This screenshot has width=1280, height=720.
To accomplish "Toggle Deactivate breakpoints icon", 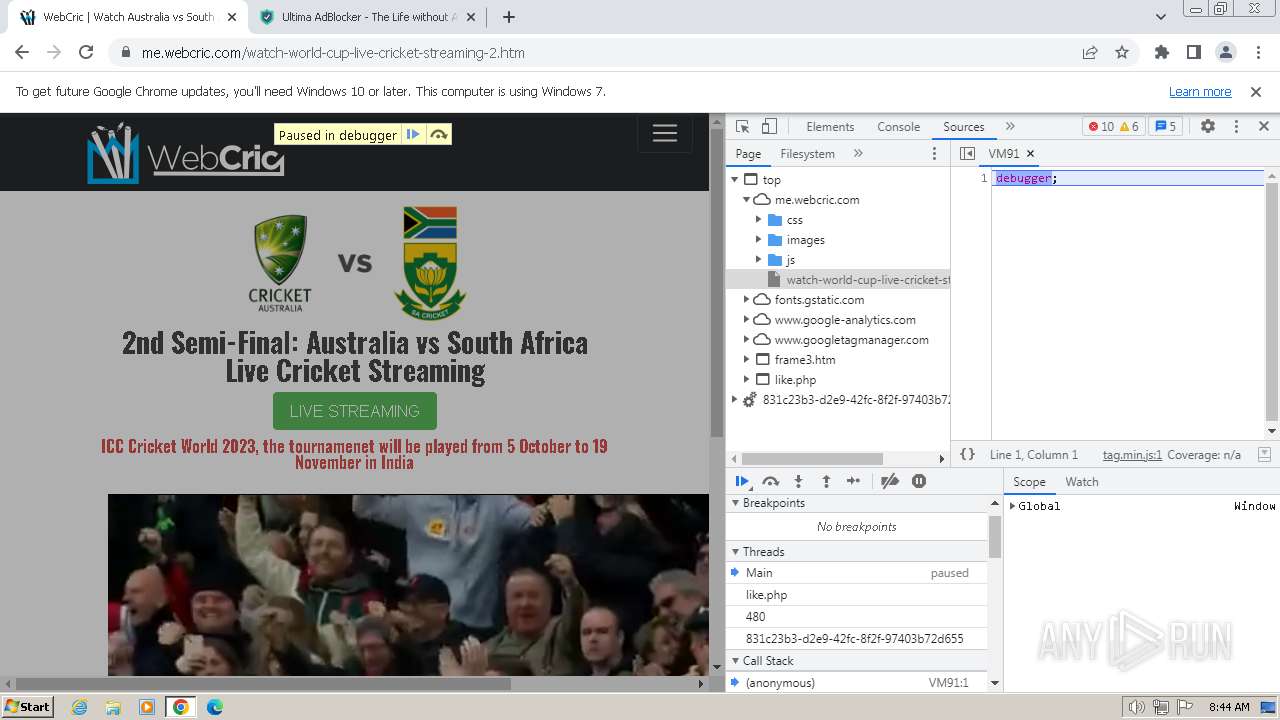I will [890, 481].
